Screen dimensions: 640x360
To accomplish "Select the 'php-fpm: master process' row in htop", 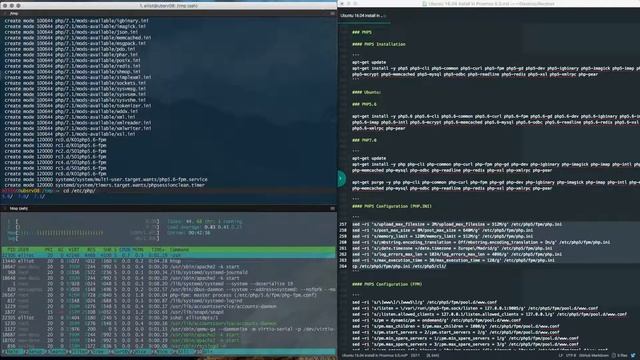I will point(168,295).
